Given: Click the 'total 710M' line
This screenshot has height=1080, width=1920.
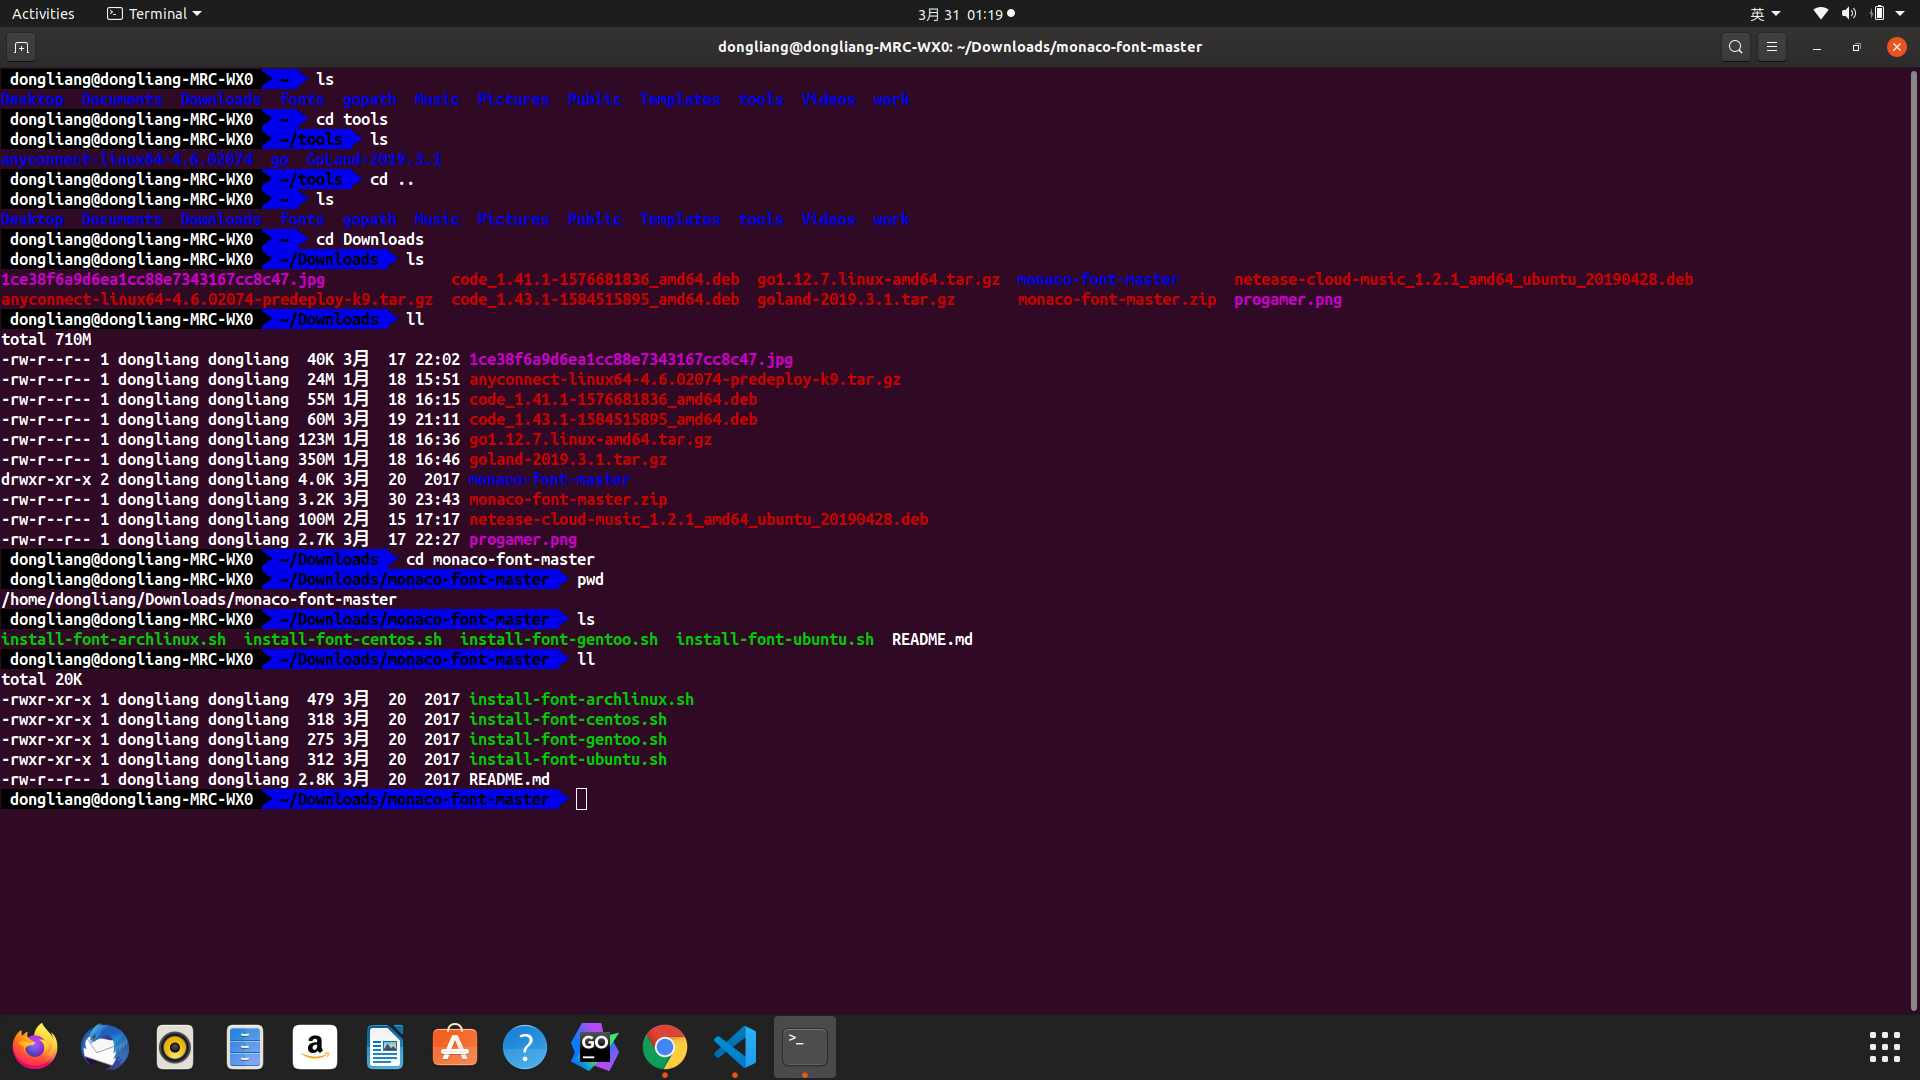Looking at the screenshot, I should 46,339.
